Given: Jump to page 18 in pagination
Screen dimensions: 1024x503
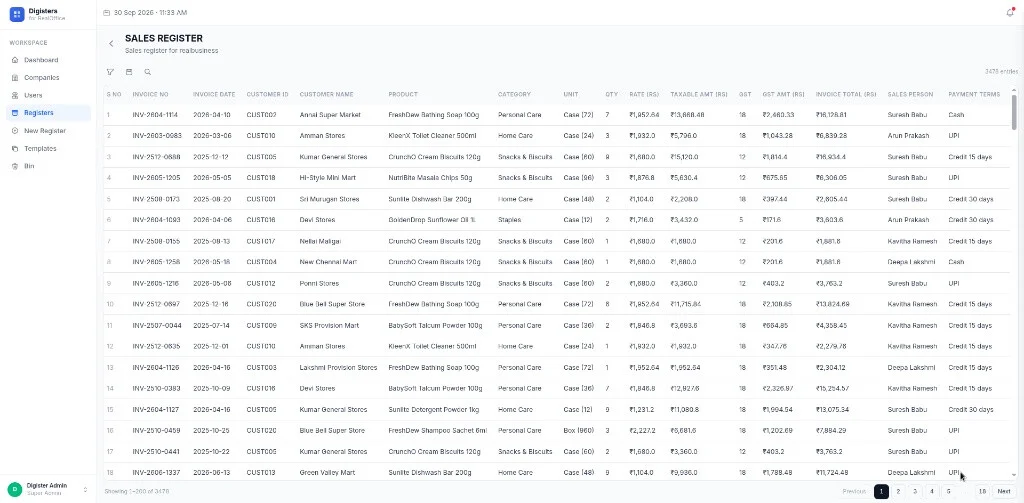Looking at the screenshot, I should (982, 491).
